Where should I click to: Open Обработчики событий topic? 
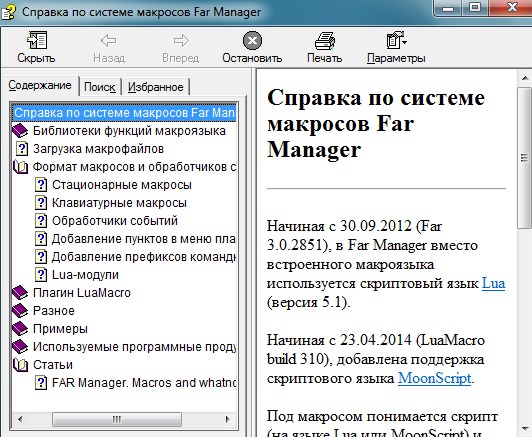tap(115, 221)
